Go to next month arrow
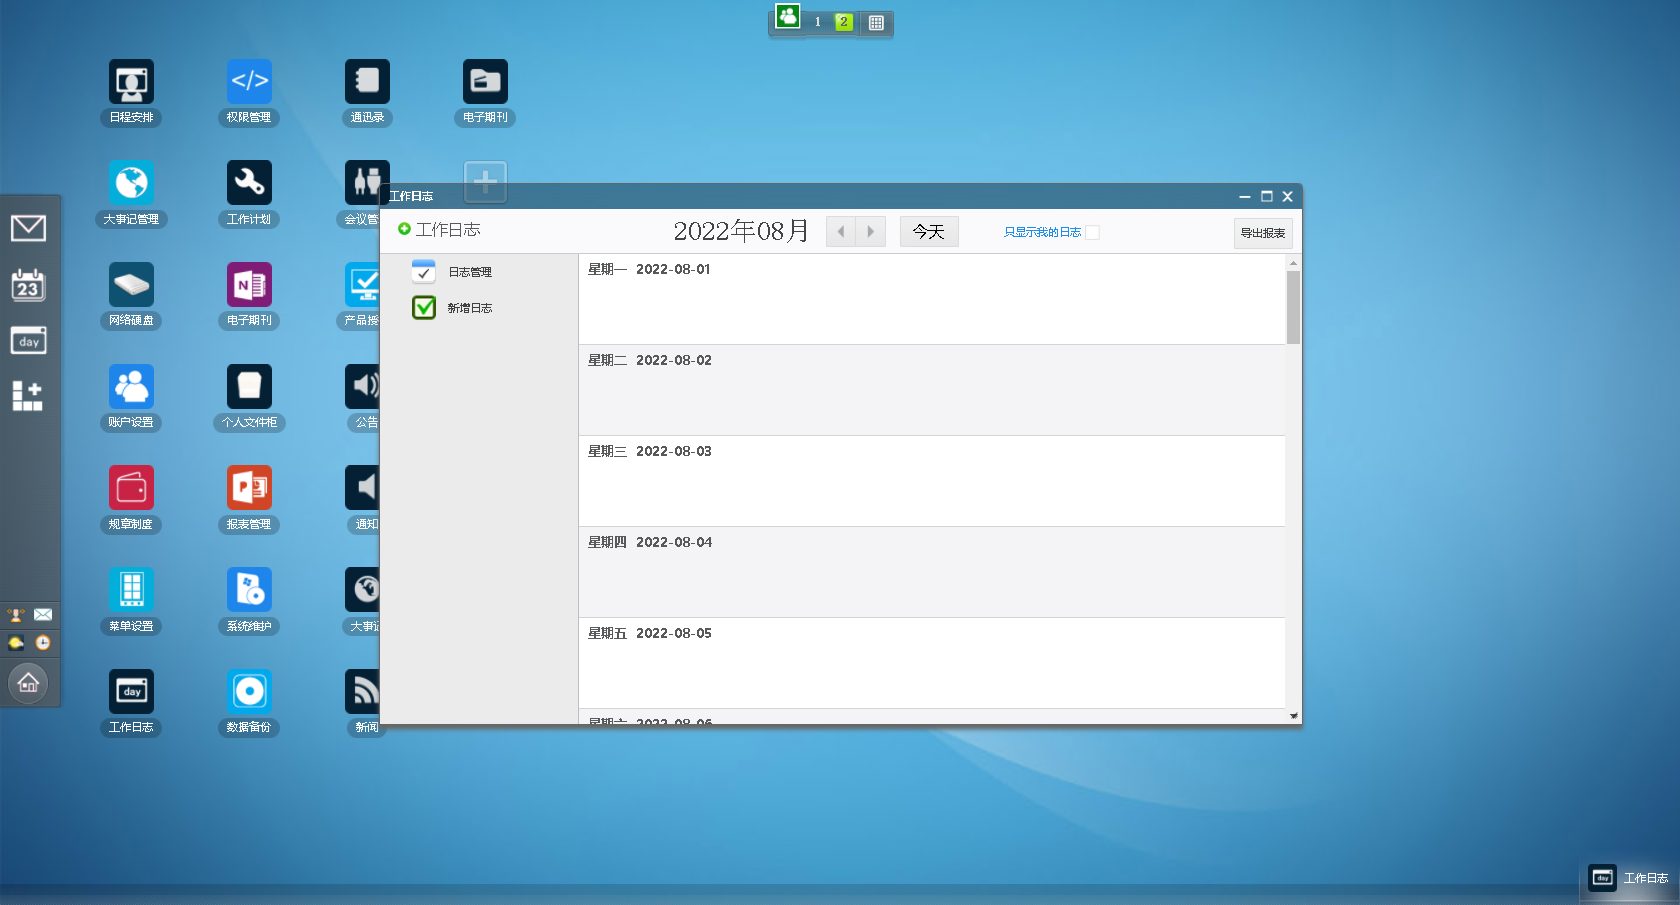The width and height of the screenshot is (1680, 905). point(871,232)
